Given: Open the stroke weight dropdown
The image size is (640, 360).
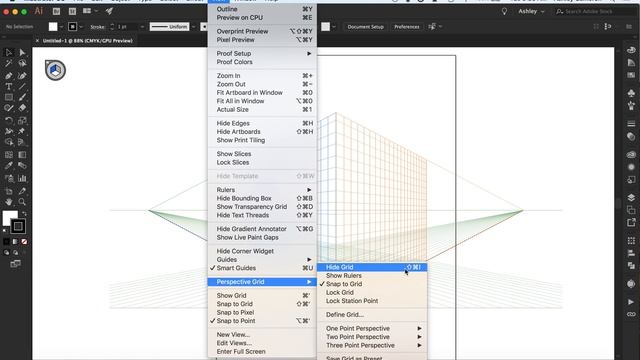Looking at the screenshot, I should (142, 27).
